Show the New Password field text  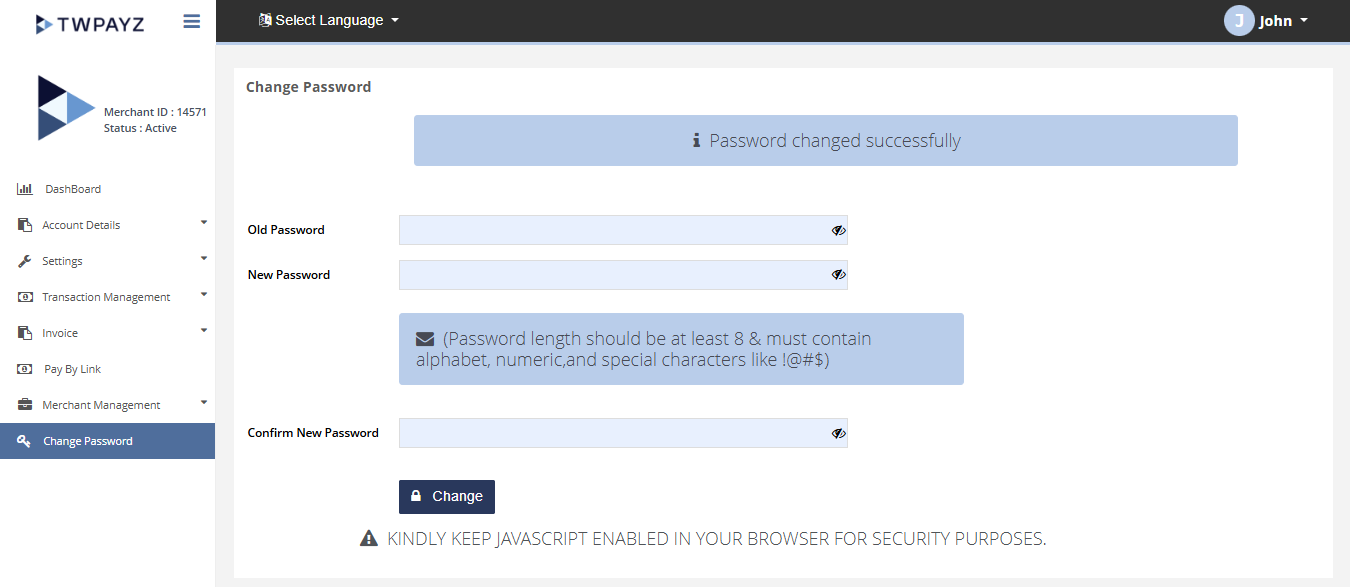(x=838, y=275)
